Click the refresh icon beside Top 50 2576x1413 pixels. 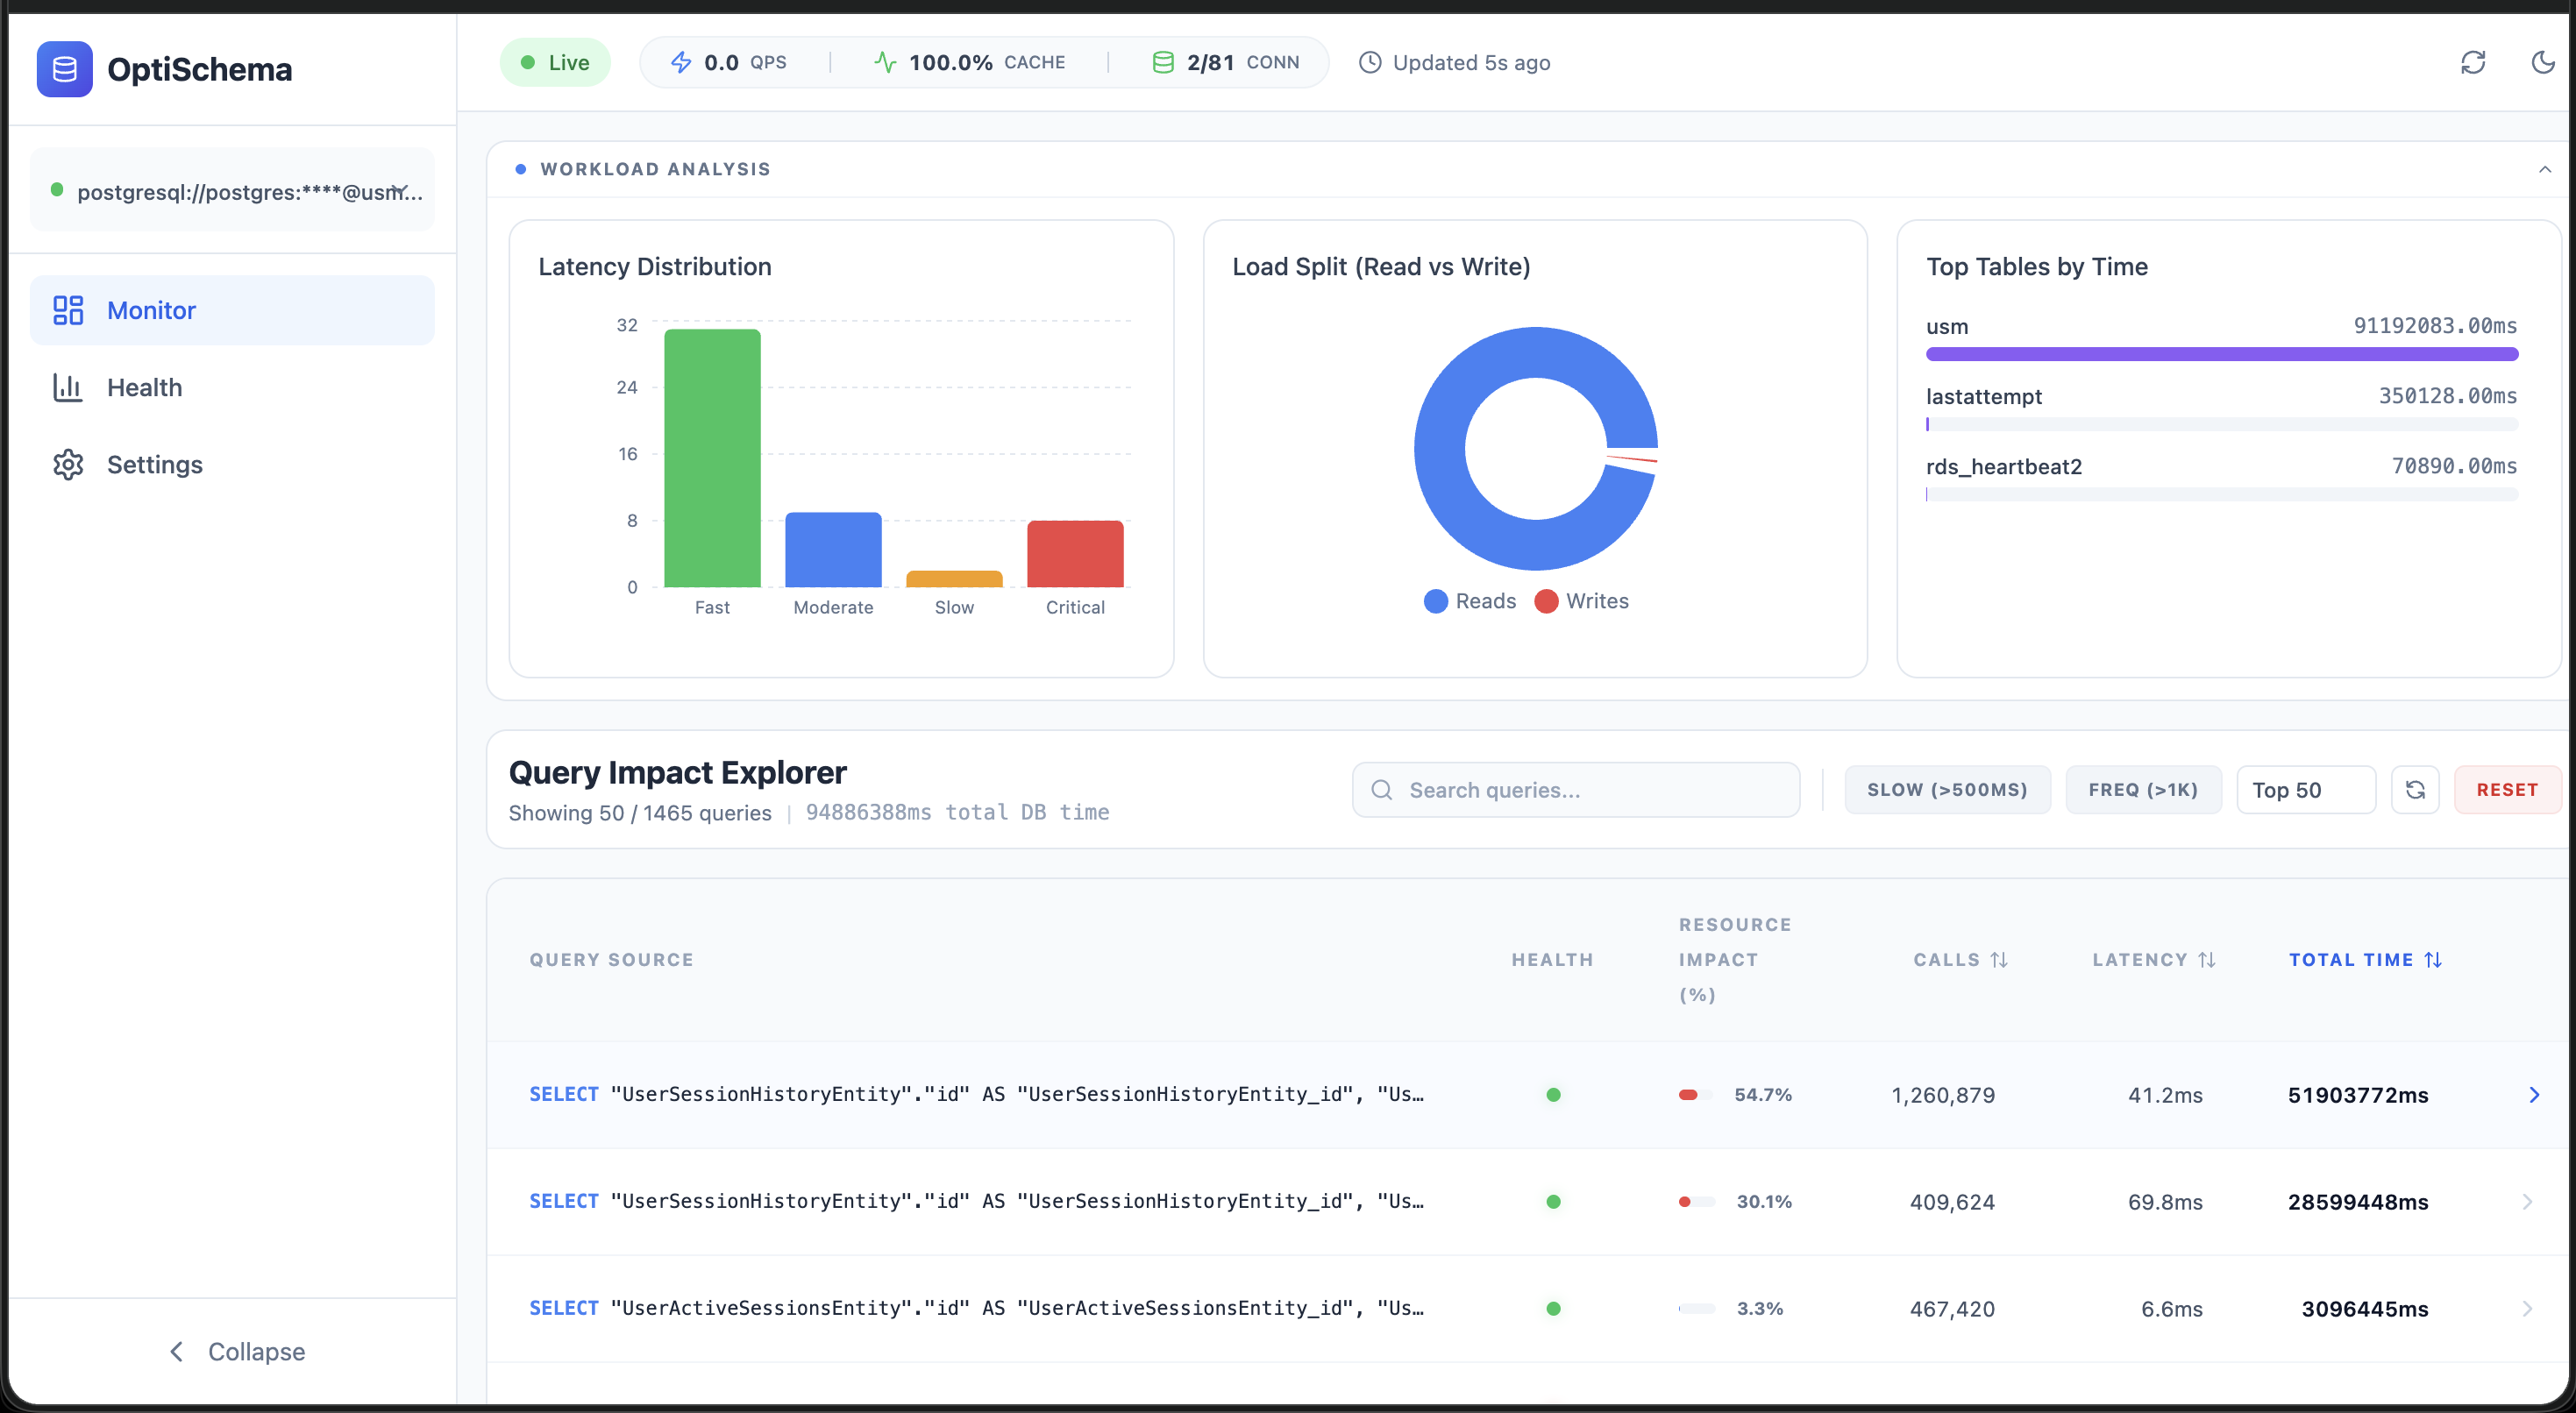(2414, 790)
